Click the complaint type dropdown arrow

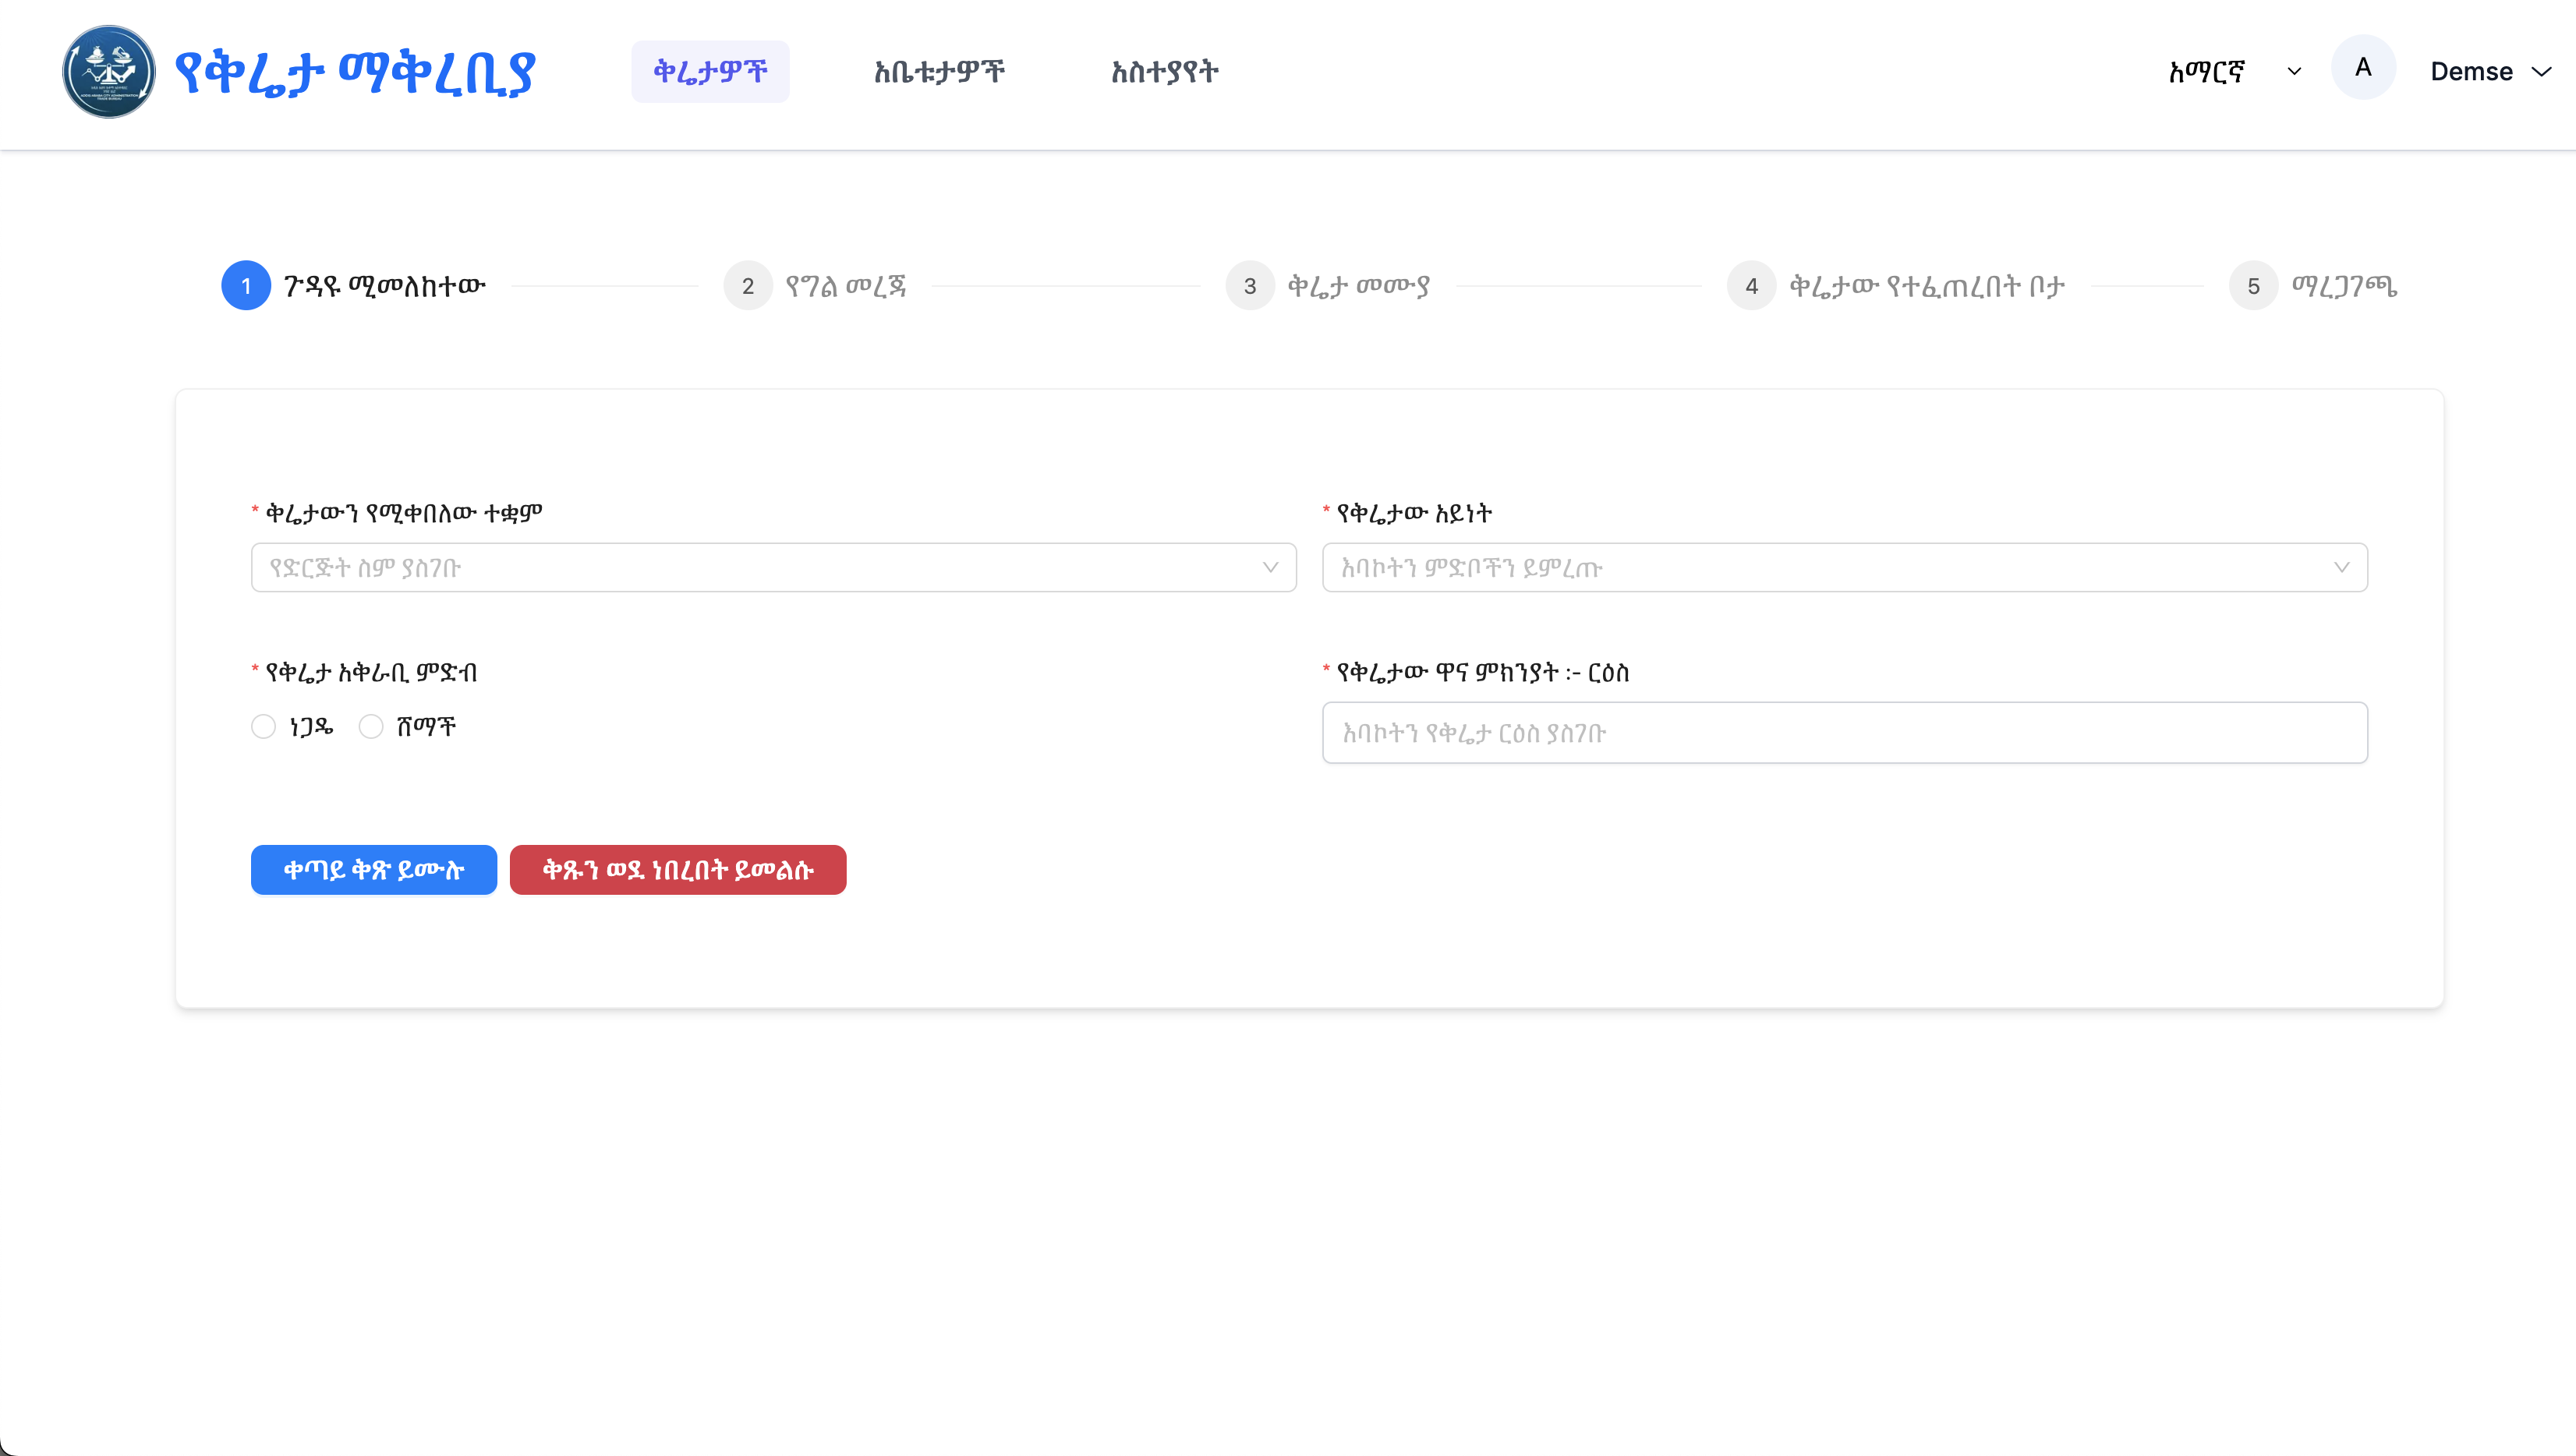[x=2342, y=568]
